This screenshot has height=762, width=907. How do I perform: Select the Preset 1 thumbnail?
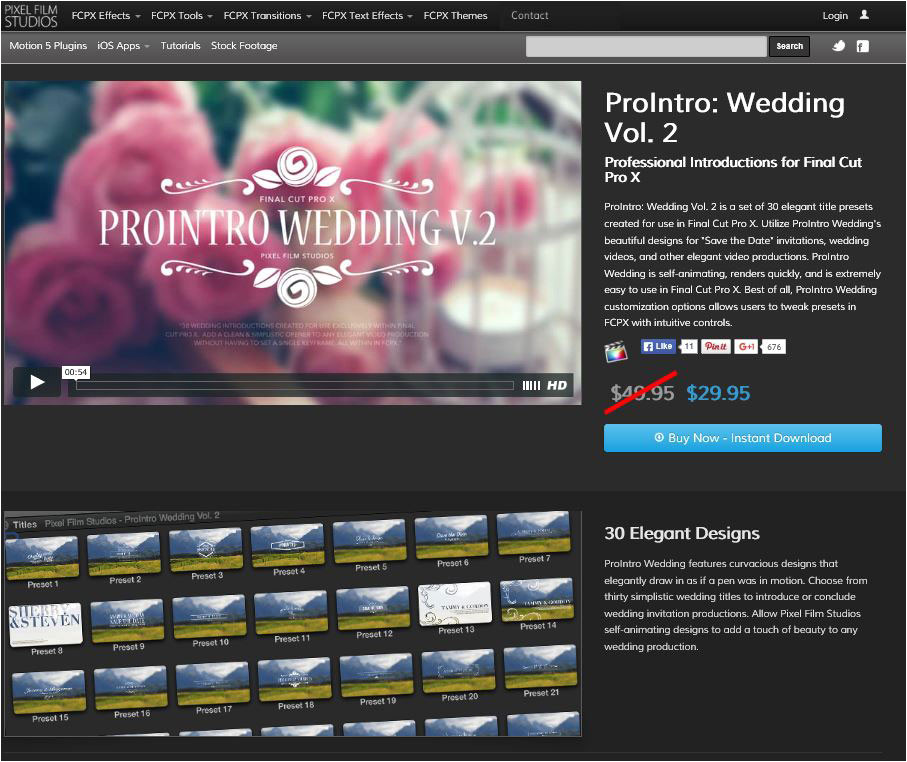point(42,557)
